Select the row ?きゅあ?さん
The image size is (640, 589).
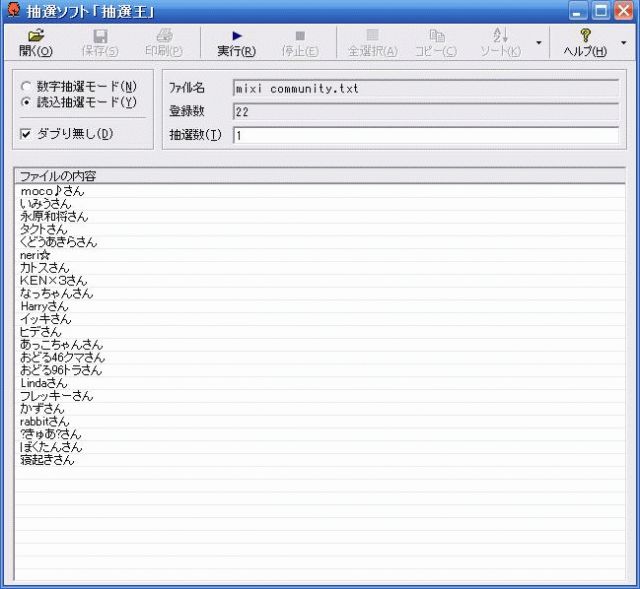(x=320, y=434)
